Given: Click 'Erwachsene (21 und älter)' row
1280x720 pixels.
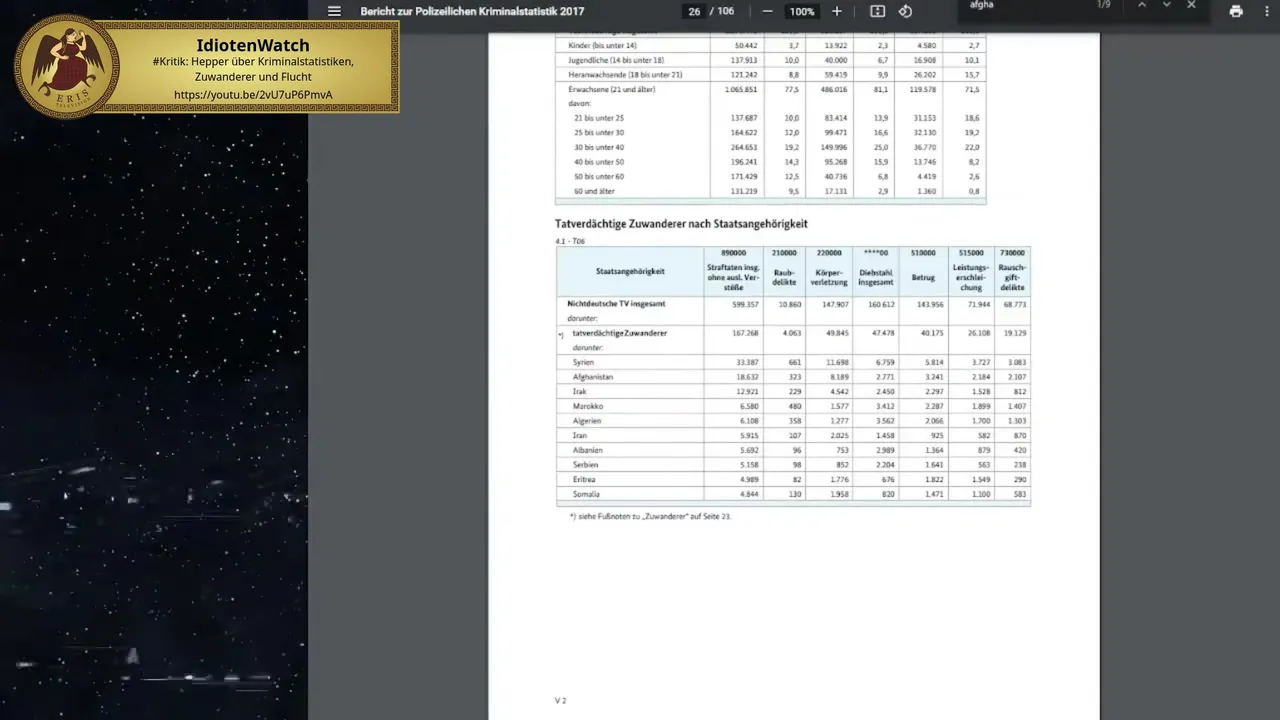Looking at the screenshot, I should [x=770, y=89].
